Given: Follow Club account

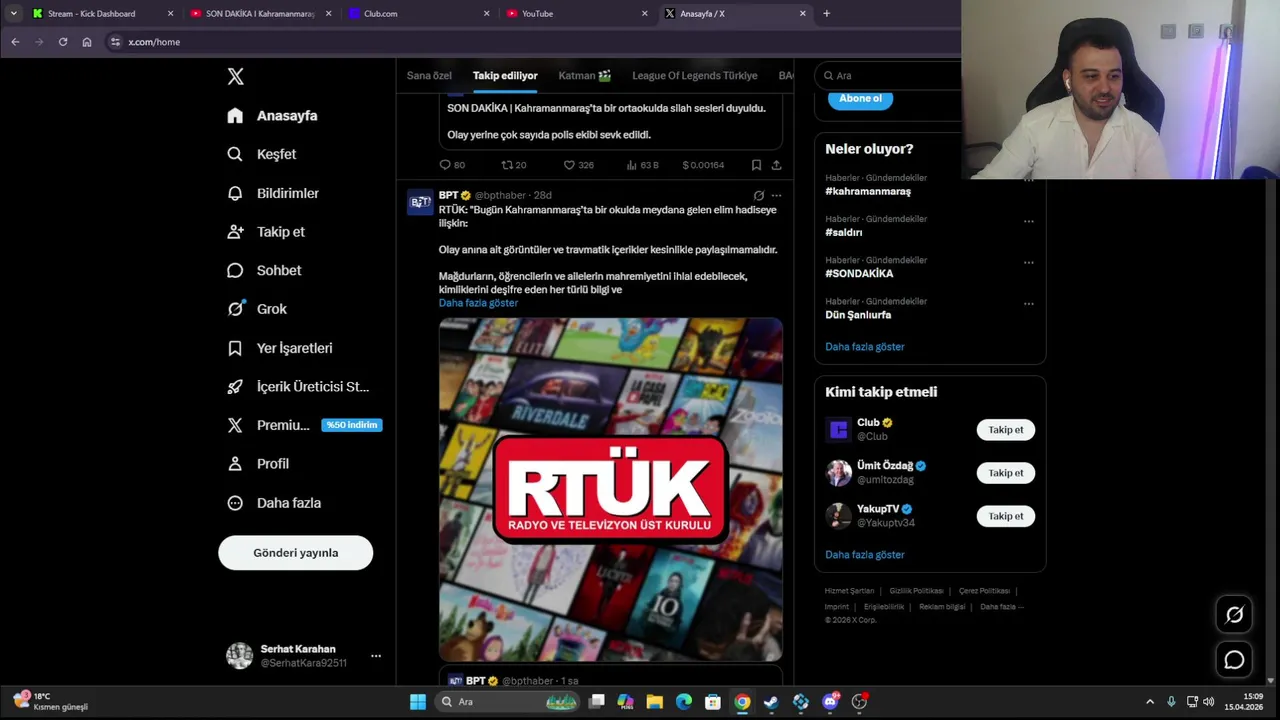Looking at the screenshot, I should tap(1006, 430).
